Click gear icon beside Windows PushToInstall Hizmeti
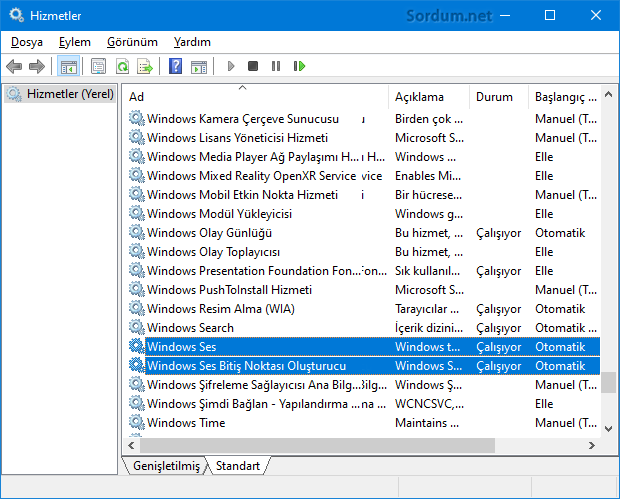Image resolution: width=620 pixels, height=499 pixels. 137,289
